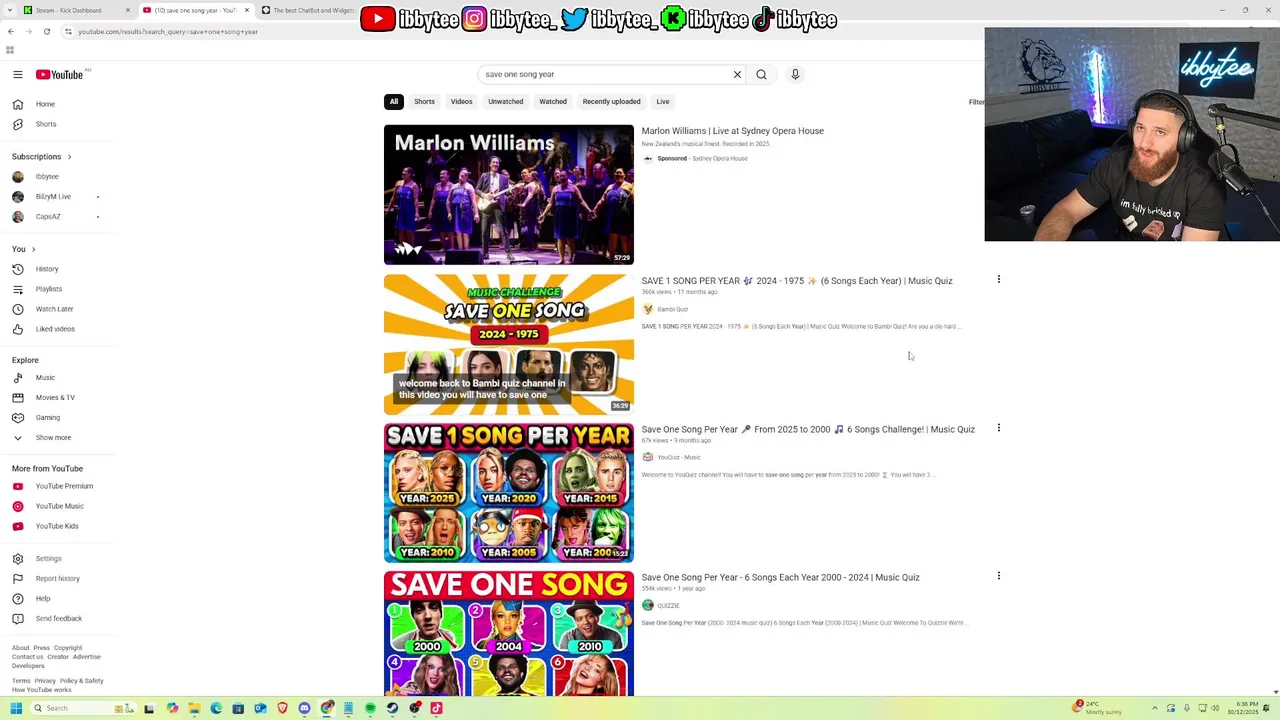1280x720 pixels.
Task: Open Spotify from taskbar
Action: 370,708
